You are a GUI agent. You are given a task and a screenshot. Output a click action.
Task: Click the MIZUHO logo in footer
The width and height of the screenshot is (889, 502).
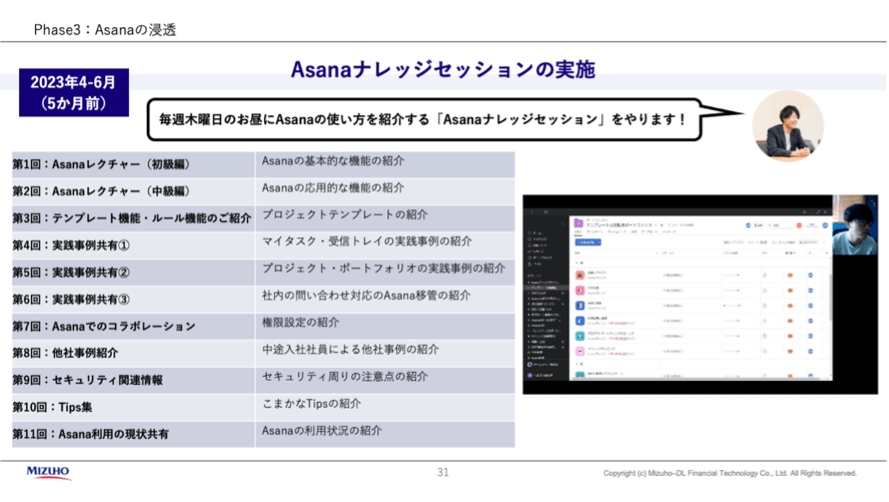coord(48,473)
